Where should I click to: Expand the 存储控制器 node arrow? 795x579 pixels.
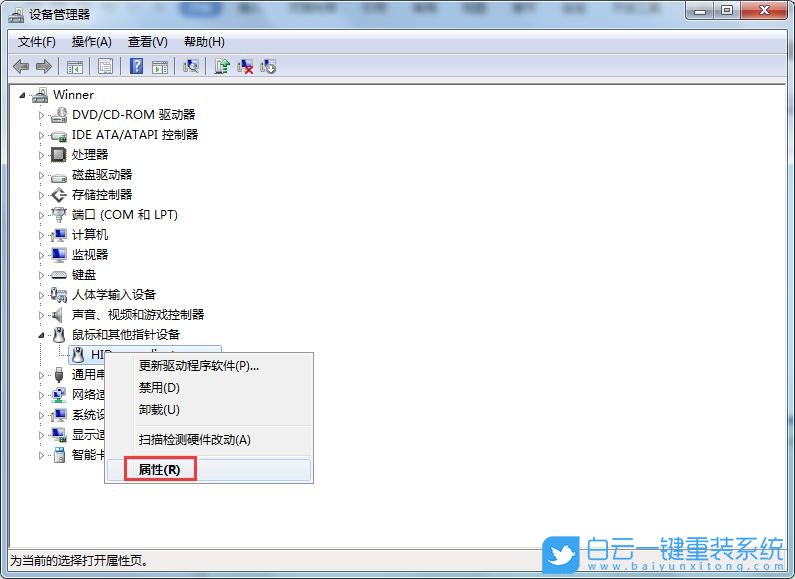point(42,195)
